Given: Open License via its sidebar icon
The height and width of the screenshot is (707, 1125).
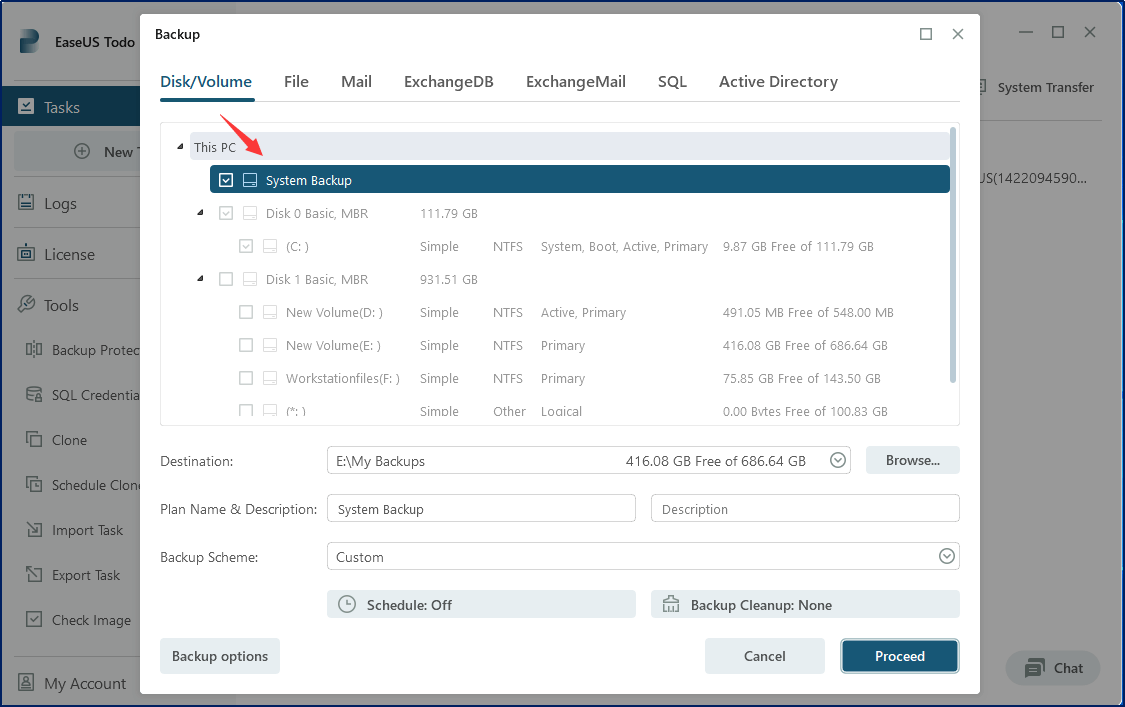Looking at the screenshot, I should click(x=27, y=254).
